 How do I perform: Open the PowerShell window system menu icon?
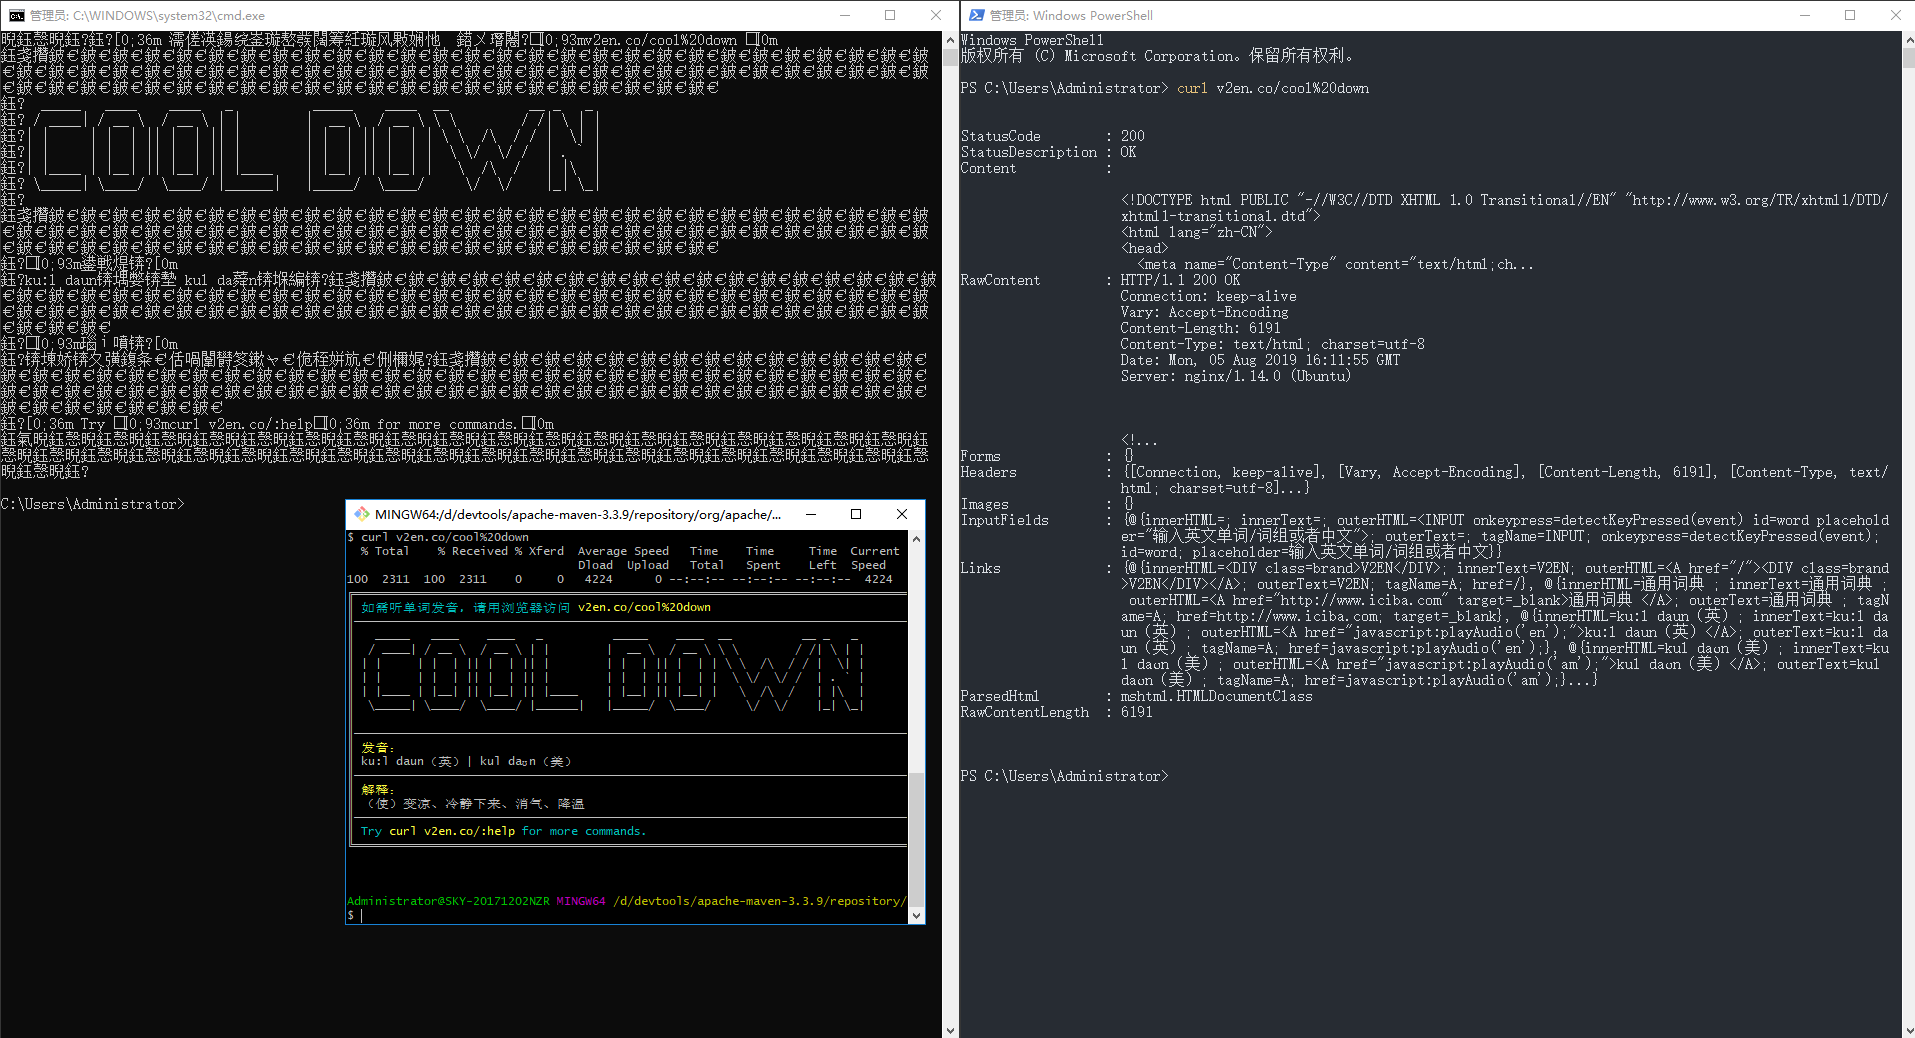point(976,15)
